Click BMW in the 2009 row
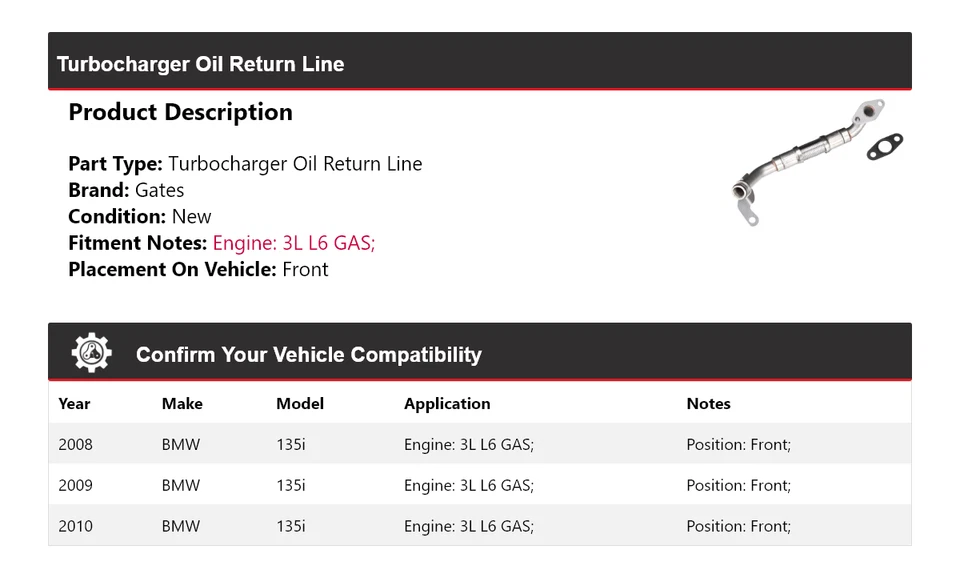The height and width of the screenshot is (578, 960). coord(181,485)
